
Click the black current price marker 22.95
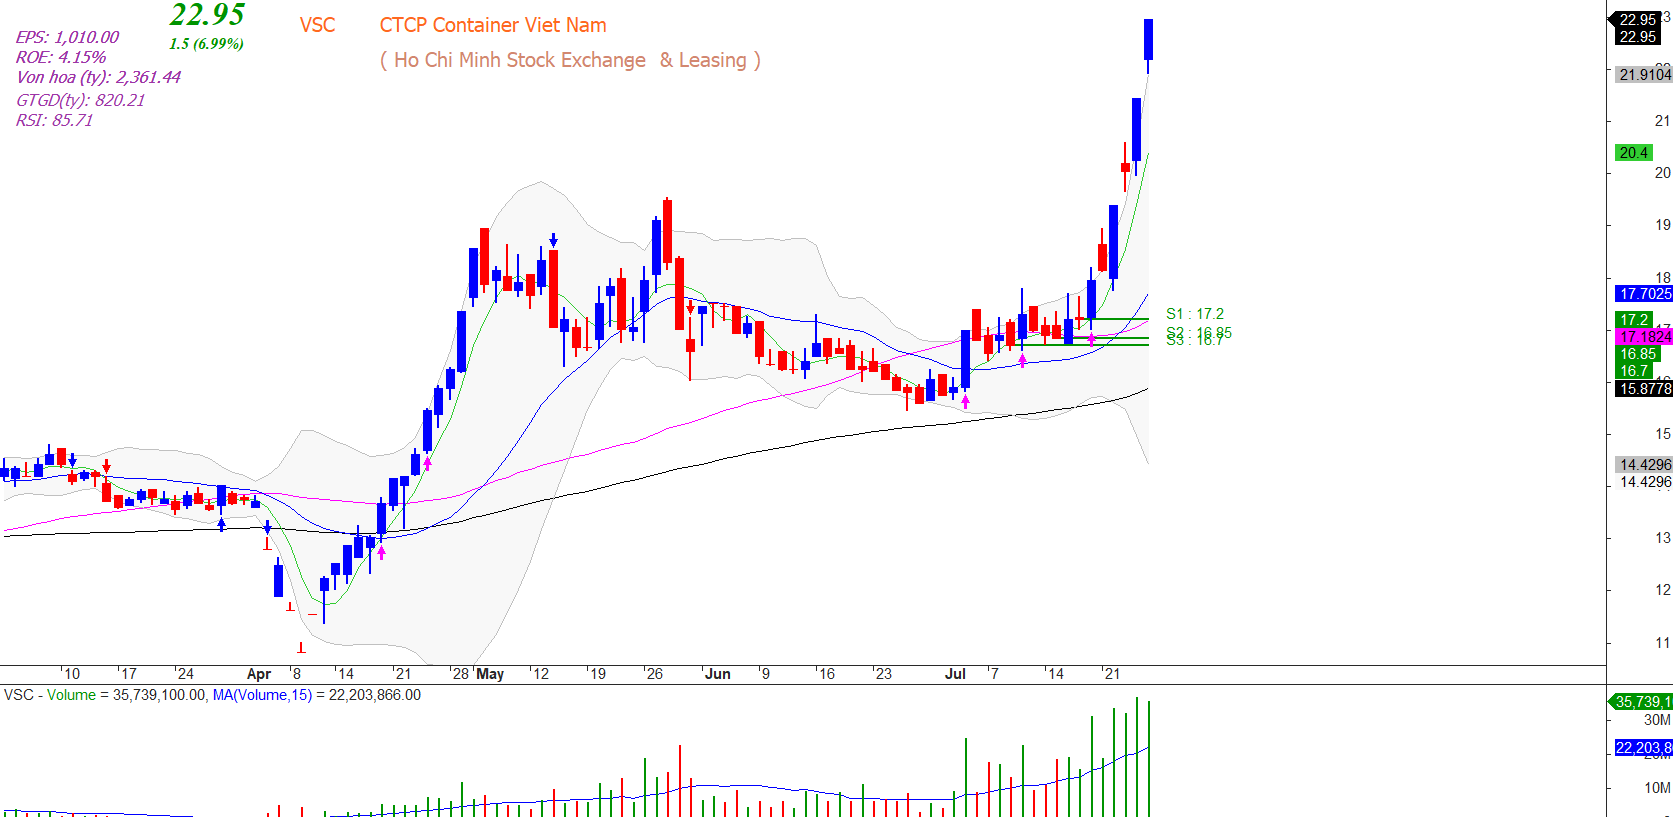(1637, 28)
